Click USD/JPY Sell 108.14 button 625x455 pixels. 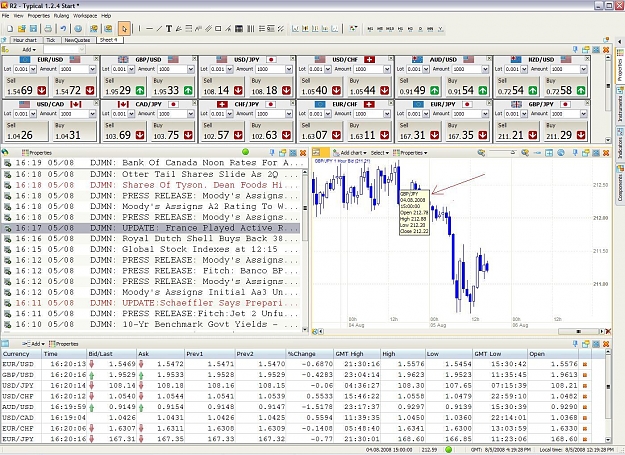(x=222, y=86)
